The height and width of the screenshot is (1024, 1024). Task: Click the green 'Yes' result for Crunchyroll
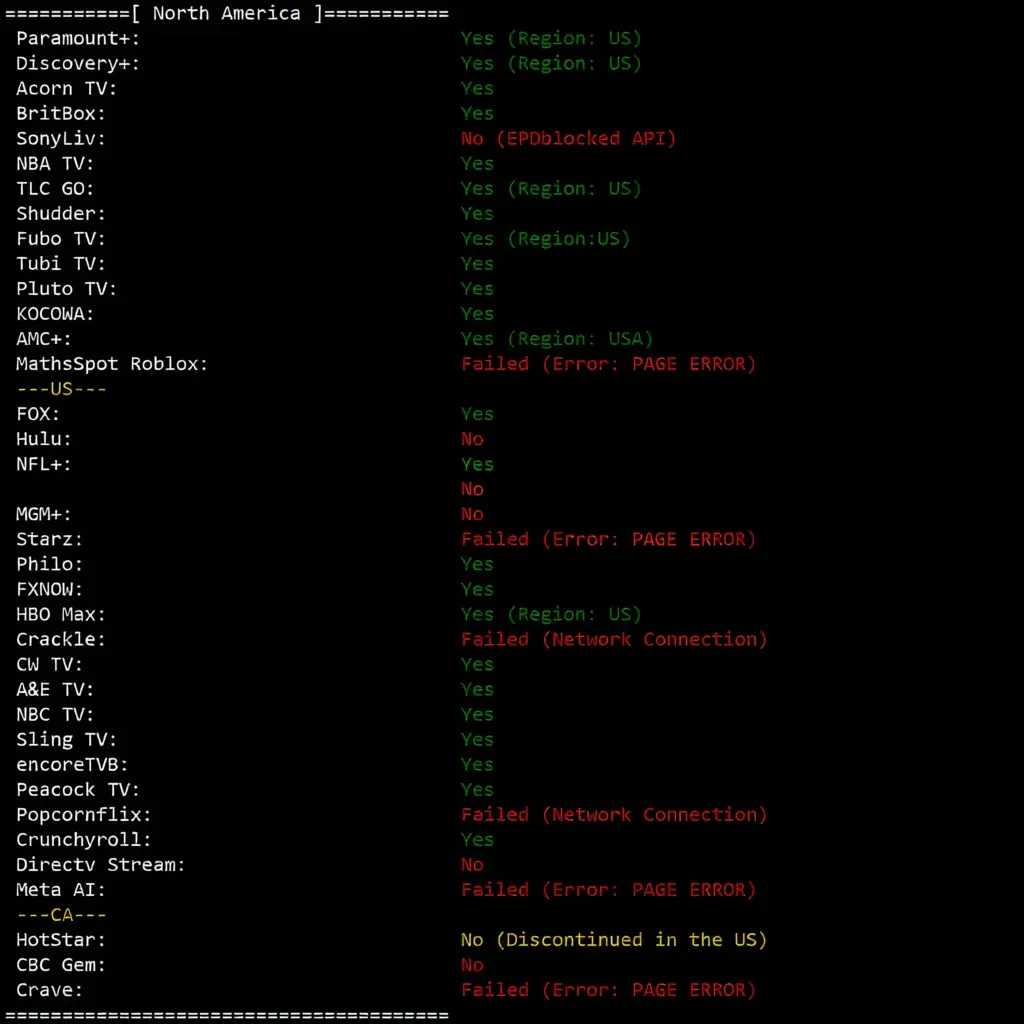(x=477, y=840)
